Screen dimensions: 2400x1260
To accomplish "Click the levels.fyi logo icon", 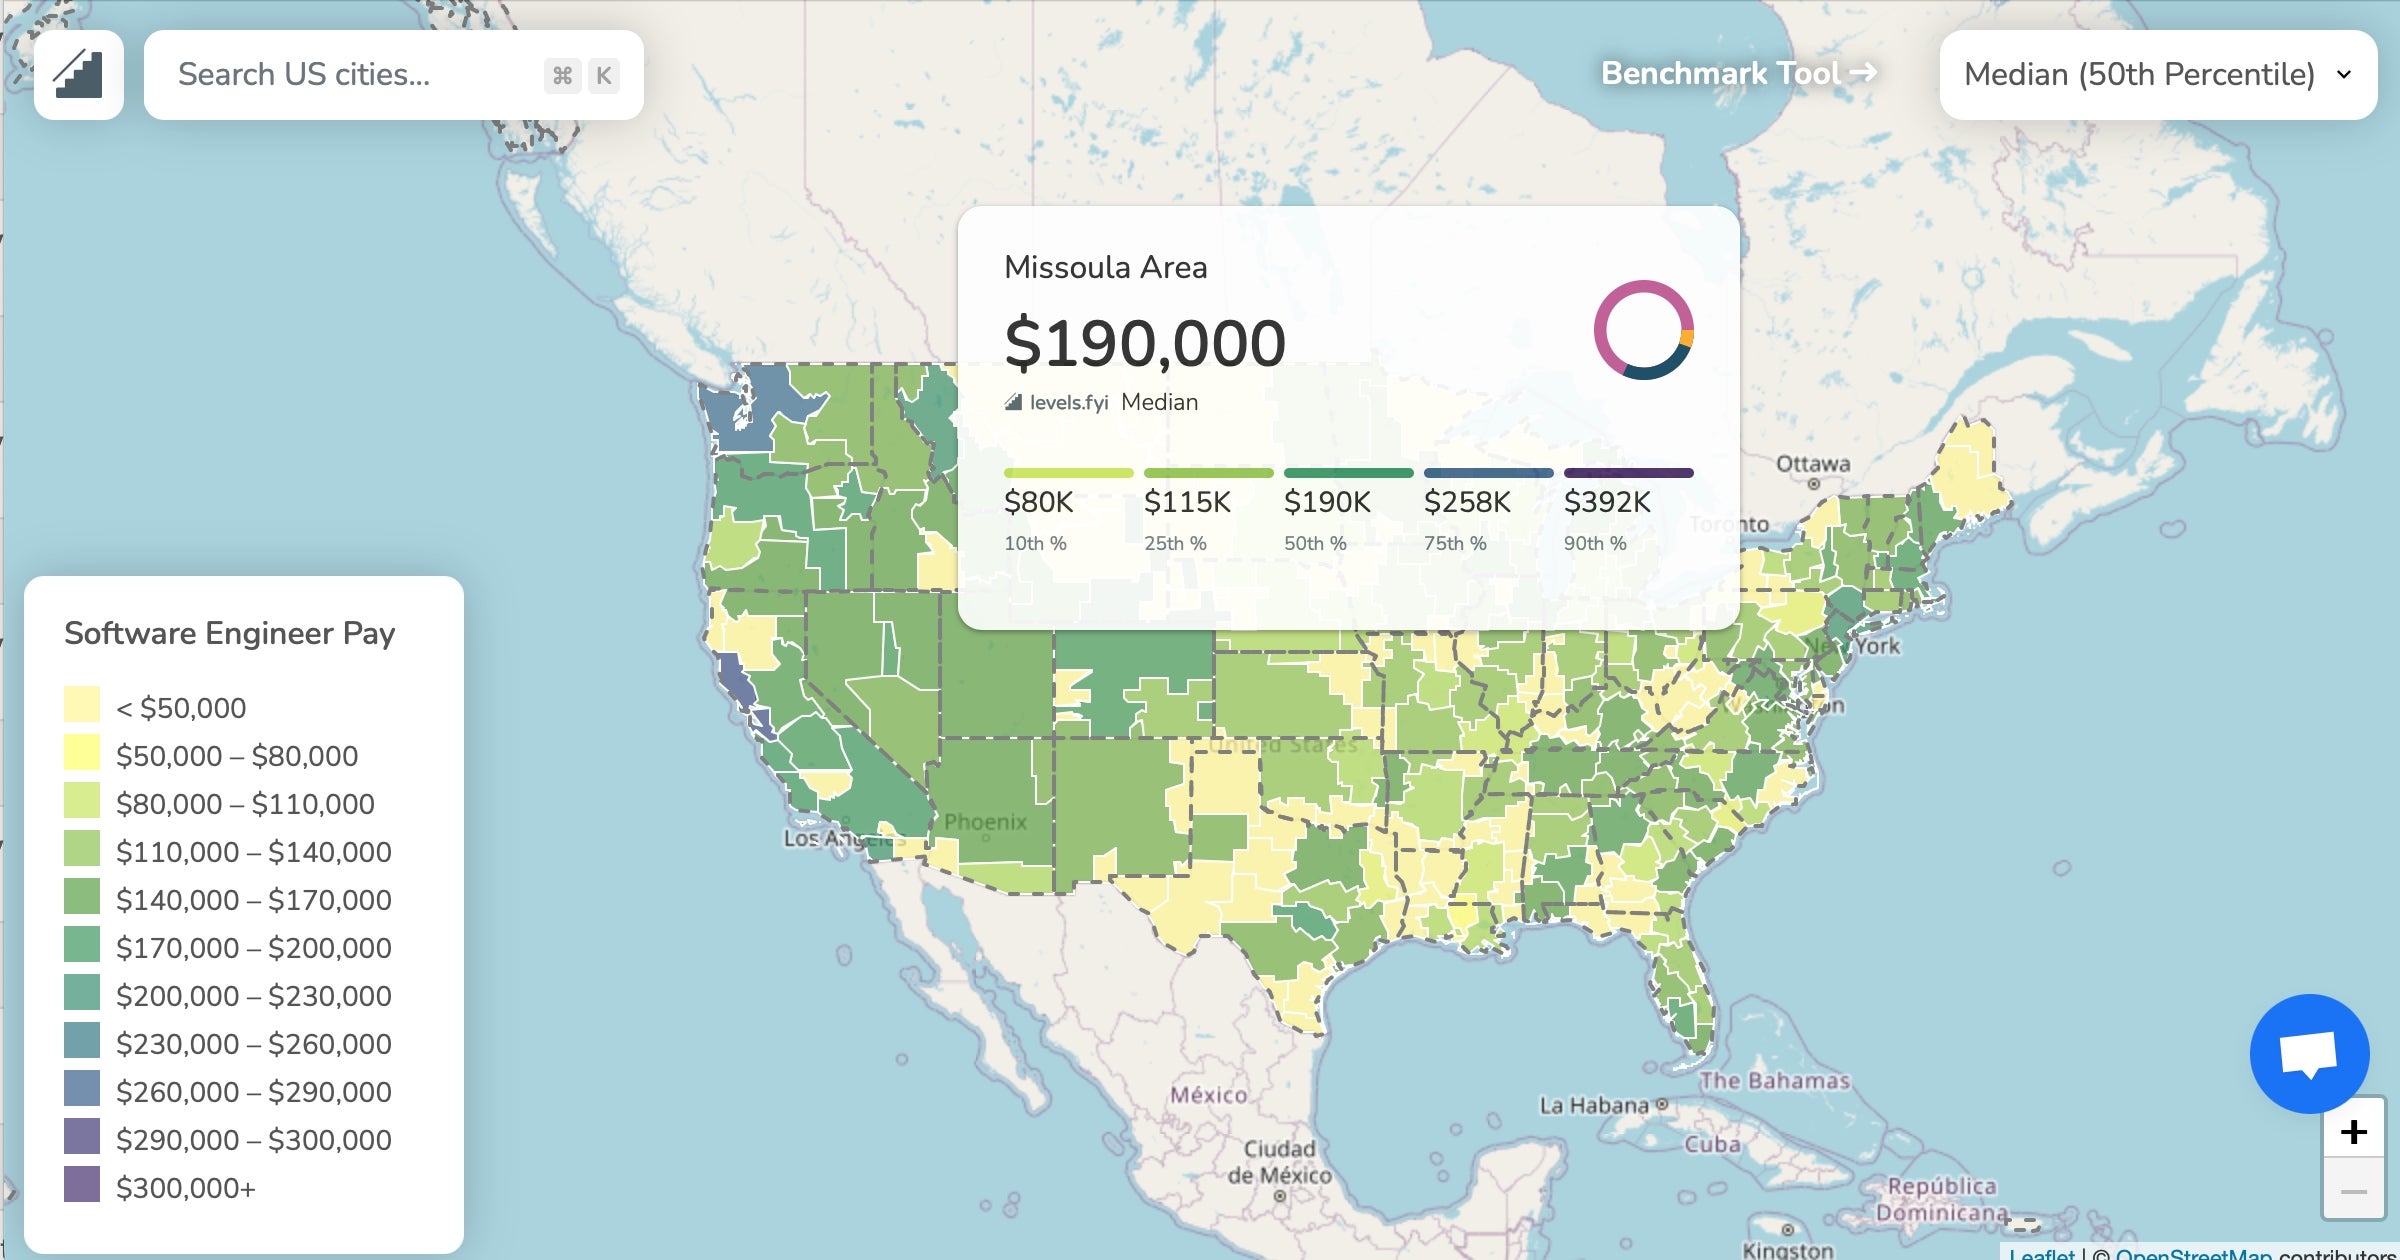I will point(78,73).
